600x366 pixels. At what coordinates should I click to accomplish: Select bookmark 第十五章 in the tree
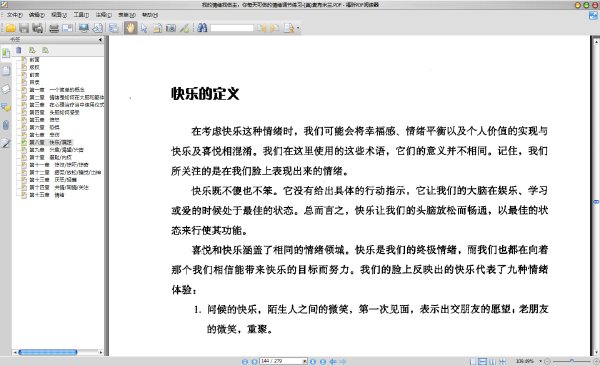[x=47, y=195]
